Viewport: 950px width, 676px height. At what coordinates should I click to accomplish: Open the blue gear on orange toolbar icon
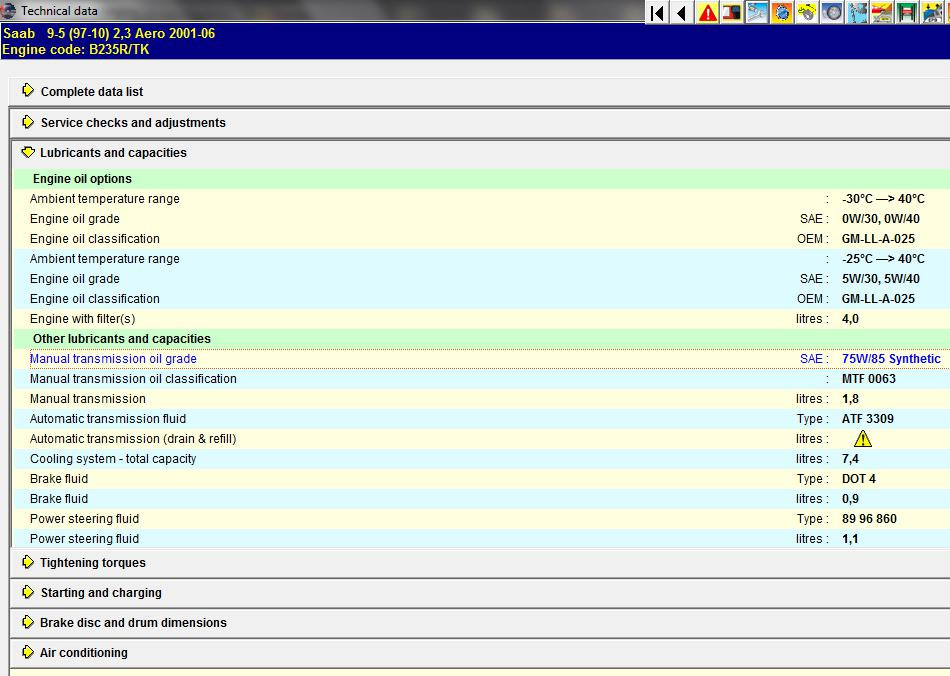pos(782,12)
